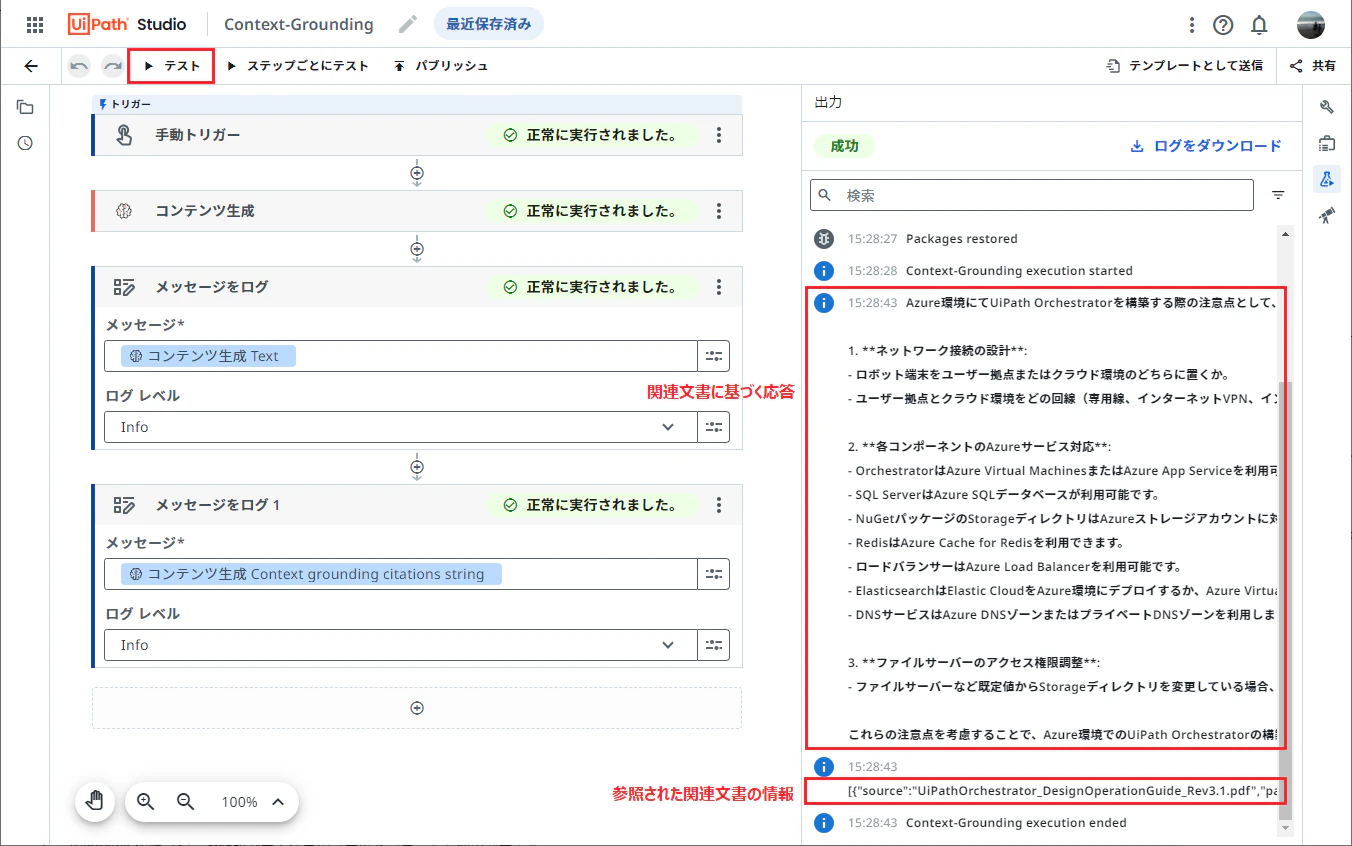Open the help question mark icon

coord(1223,25)
